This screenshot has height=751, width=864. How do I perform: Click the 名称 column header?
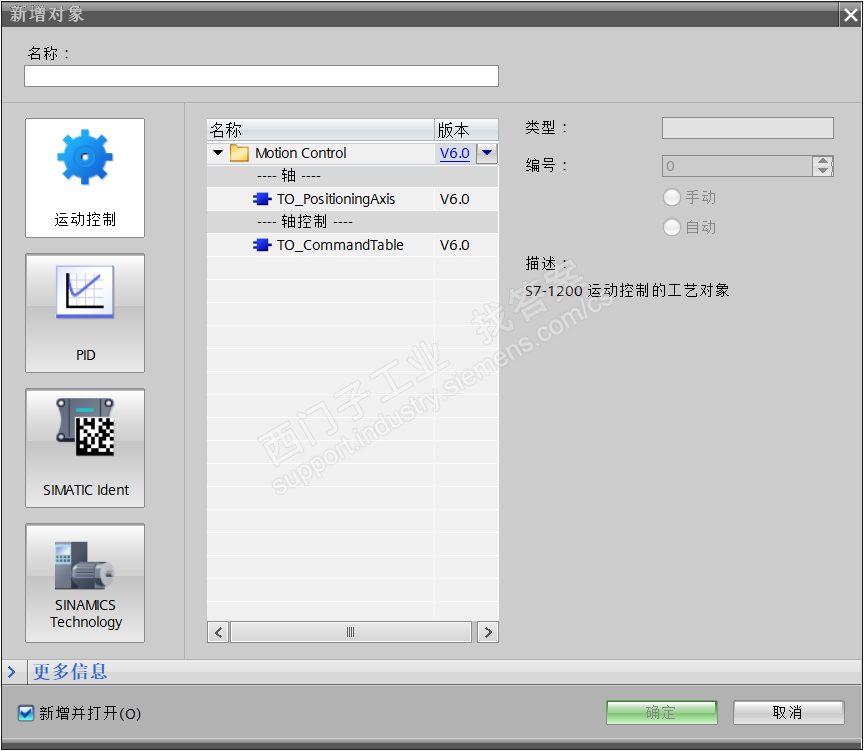click(x=321, y=130)
